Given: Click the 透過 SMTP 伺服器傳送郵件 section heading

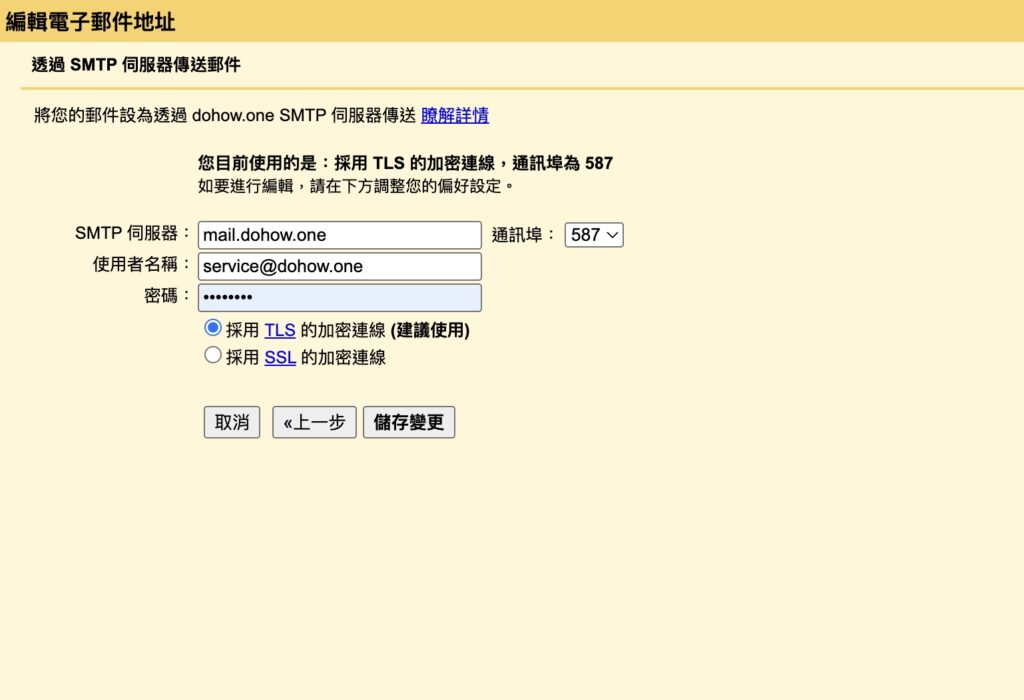Looking at the screenshot, I should point(136,66).
